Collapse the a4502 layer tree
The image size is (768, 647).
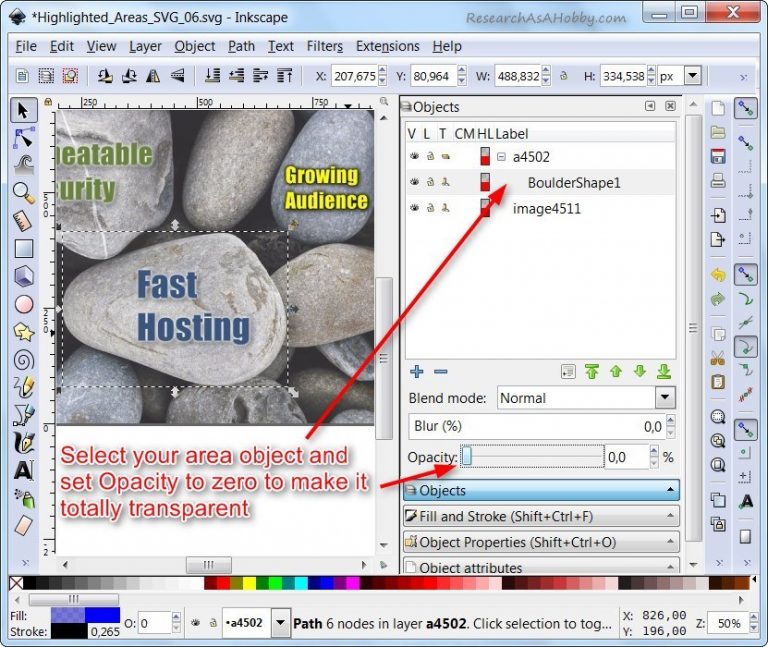[501, 157]
